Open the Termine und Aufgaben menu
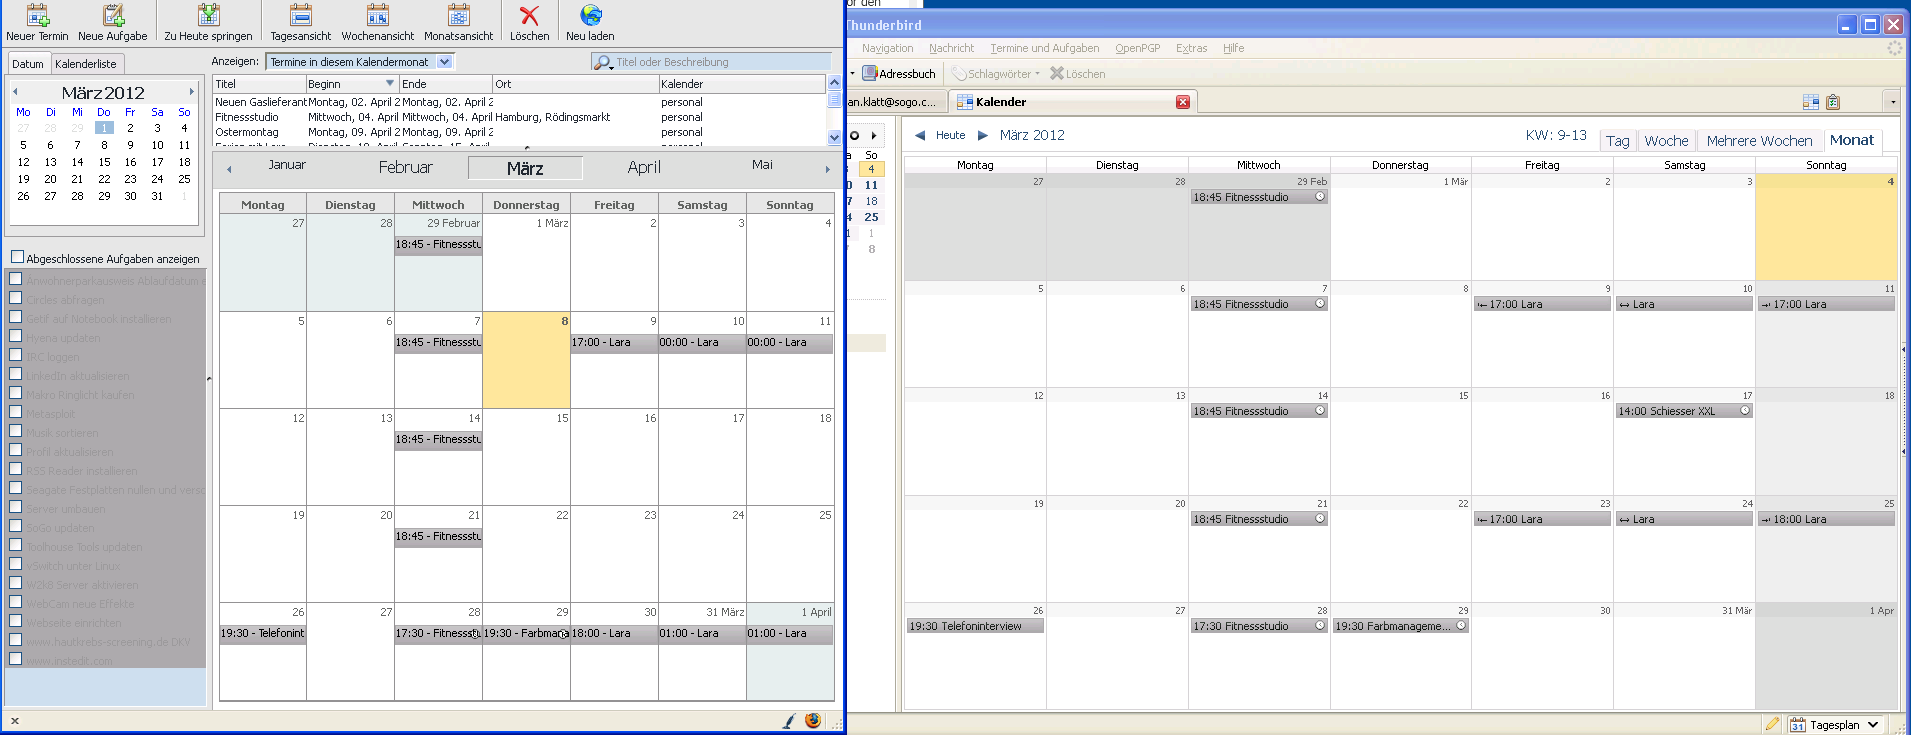This screenshot has width=1911, height=735. tap(1044, 48)
